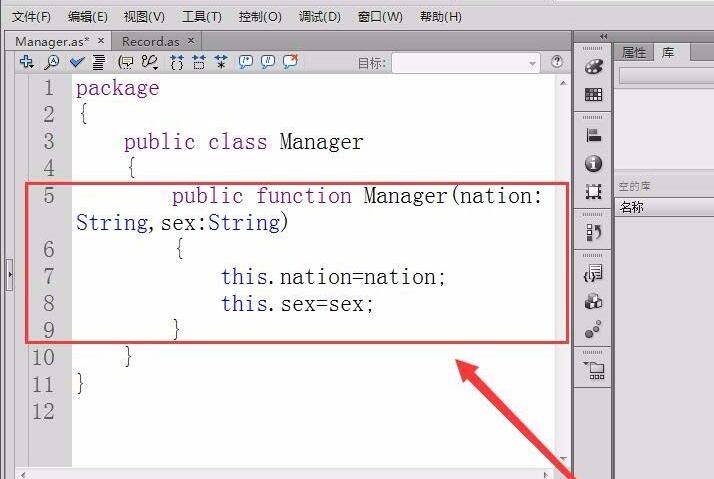The image size is (714, 479).
Task: Open the 编辑(E) menu
Action: coord(87,17)
